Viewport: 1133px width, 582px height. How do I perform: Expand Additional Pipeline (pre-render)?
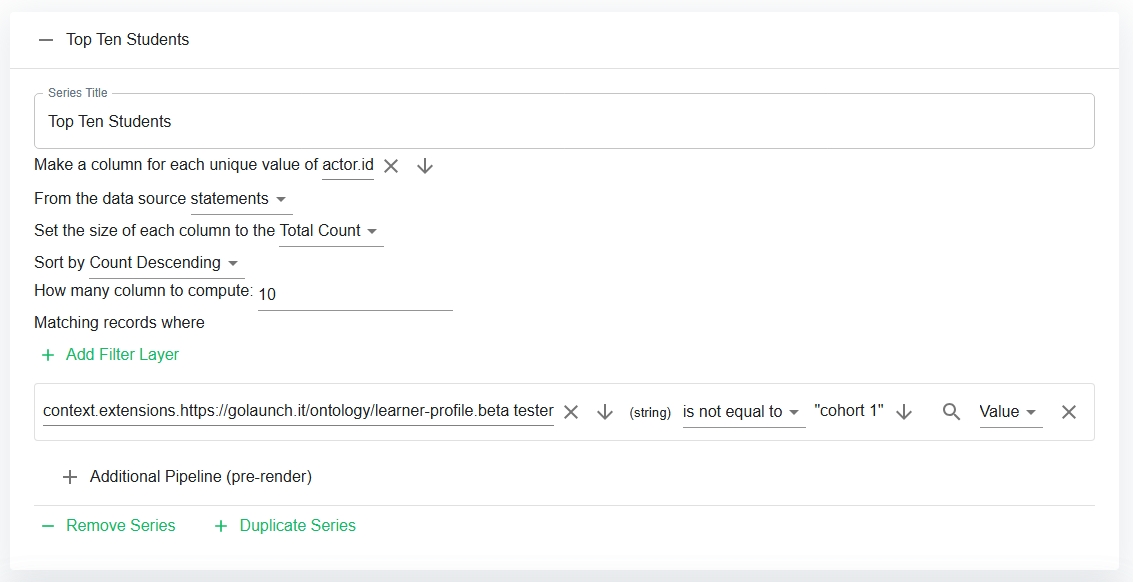tap(188, 477)
